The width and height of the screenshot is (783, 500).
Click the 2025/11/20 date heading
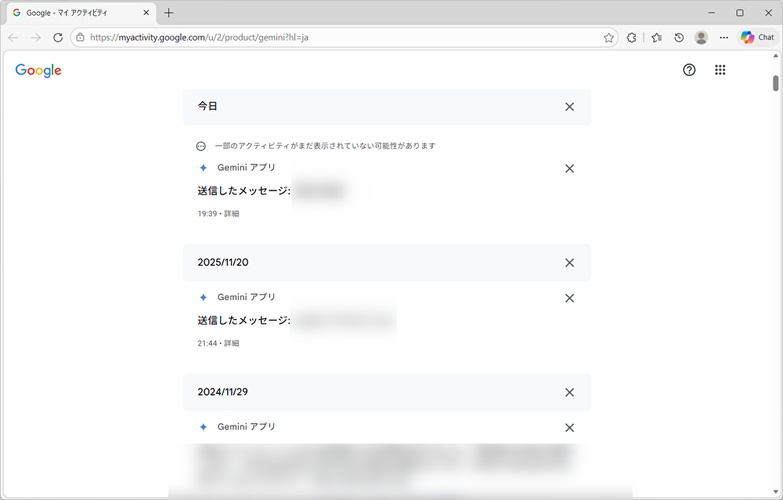(x=223, y=263)
